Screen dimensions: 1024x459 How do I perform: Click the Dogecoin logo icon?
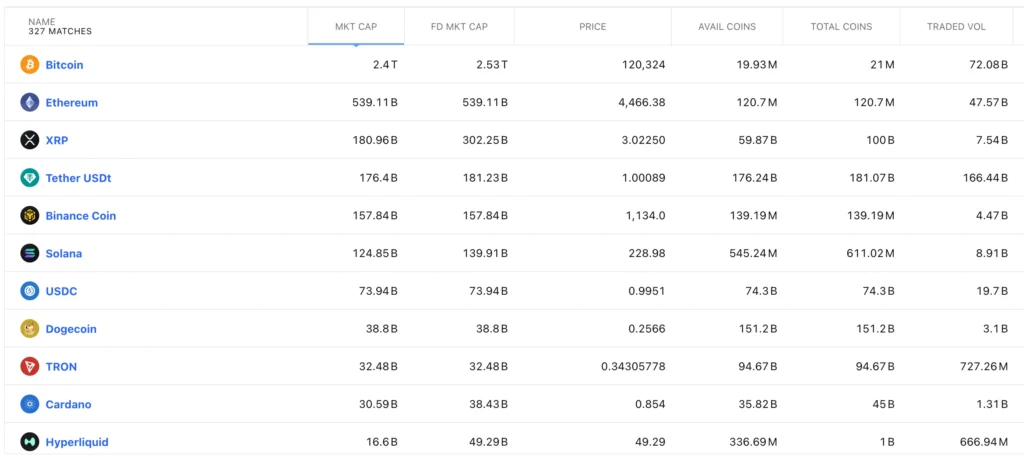[30, 329]
